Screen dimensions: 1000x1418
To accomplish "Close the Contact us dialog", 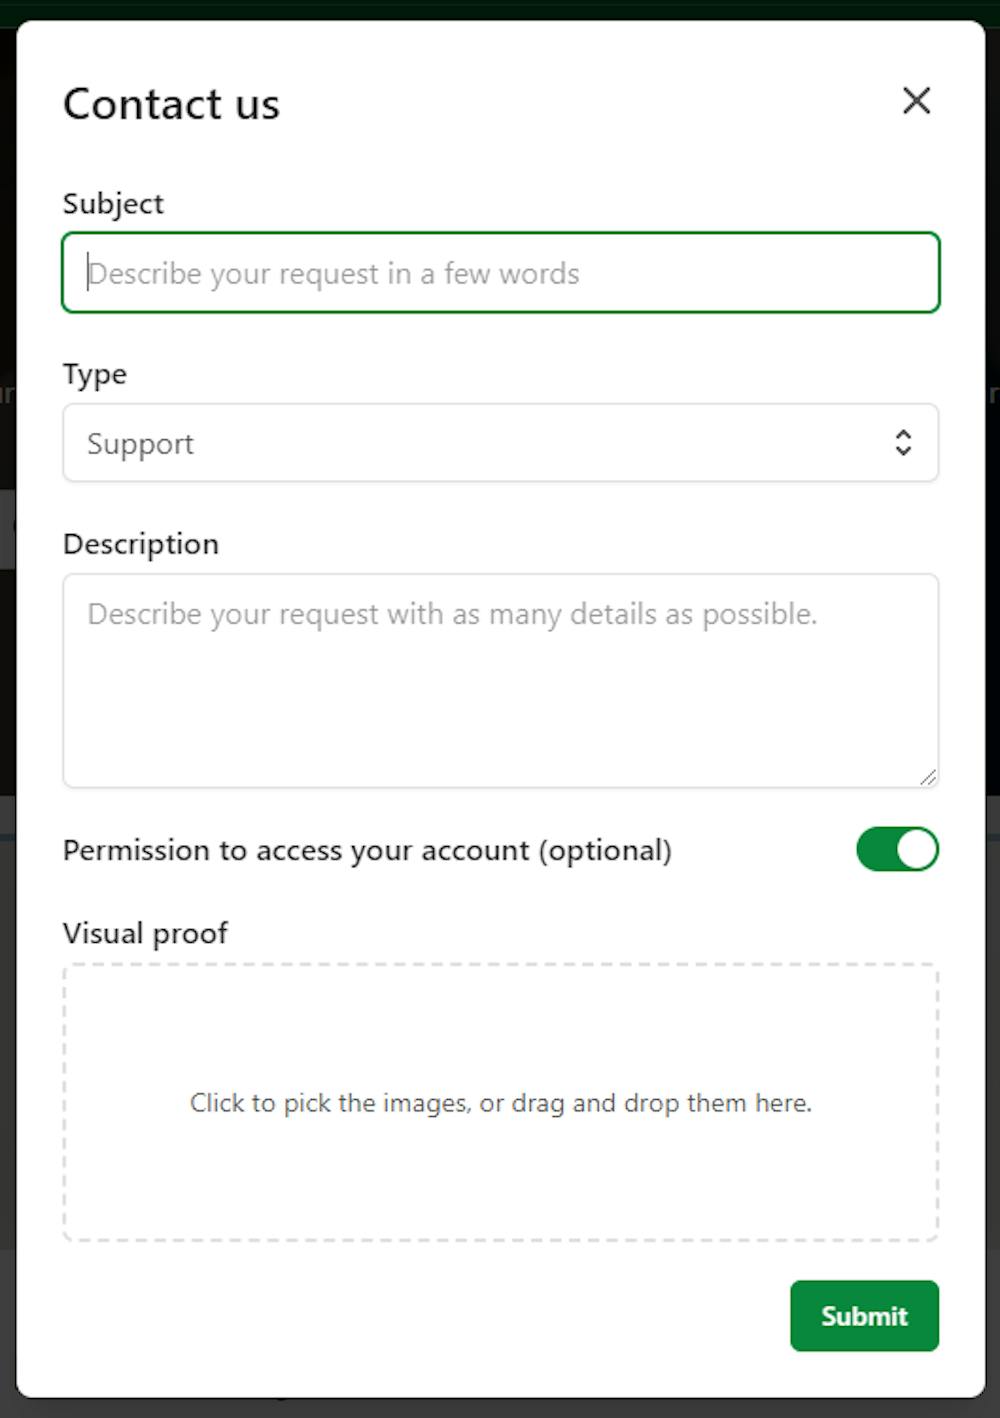I will pos(916,100).
